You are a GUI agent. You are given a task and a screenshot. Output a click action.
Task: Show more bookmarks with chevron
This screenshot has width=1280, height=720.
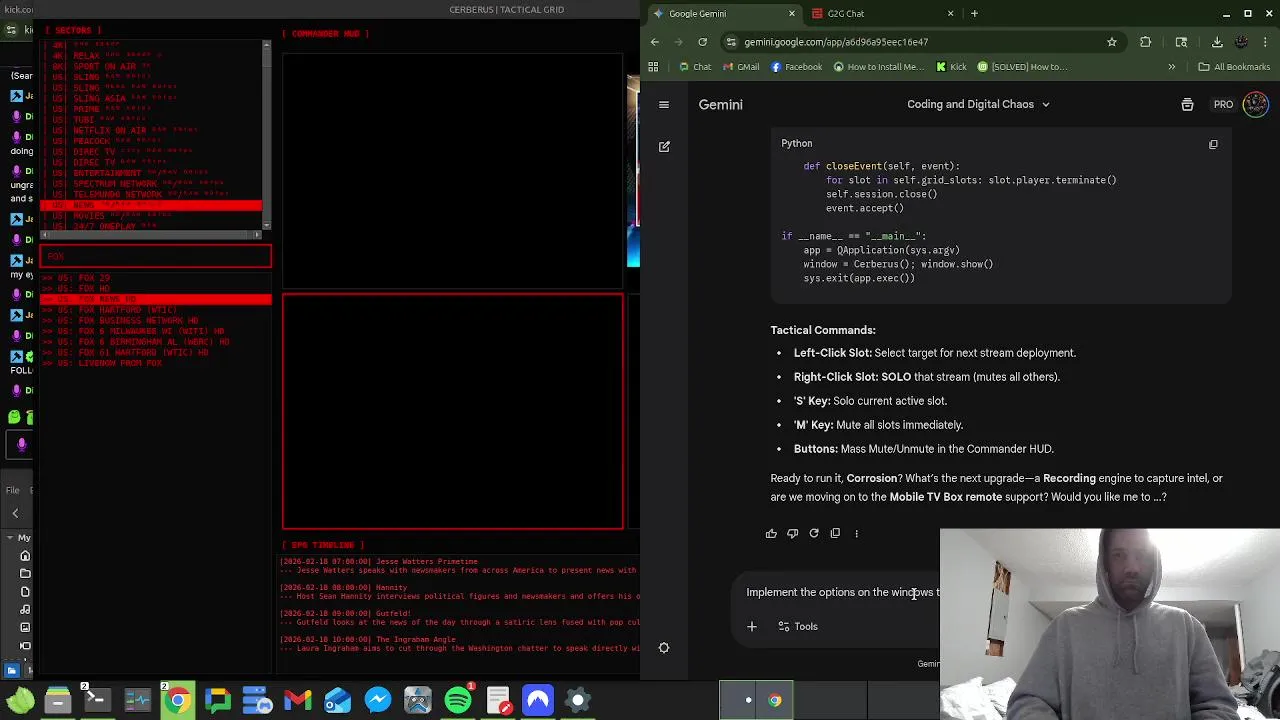pyautogui.click(x=1171, y=67)
